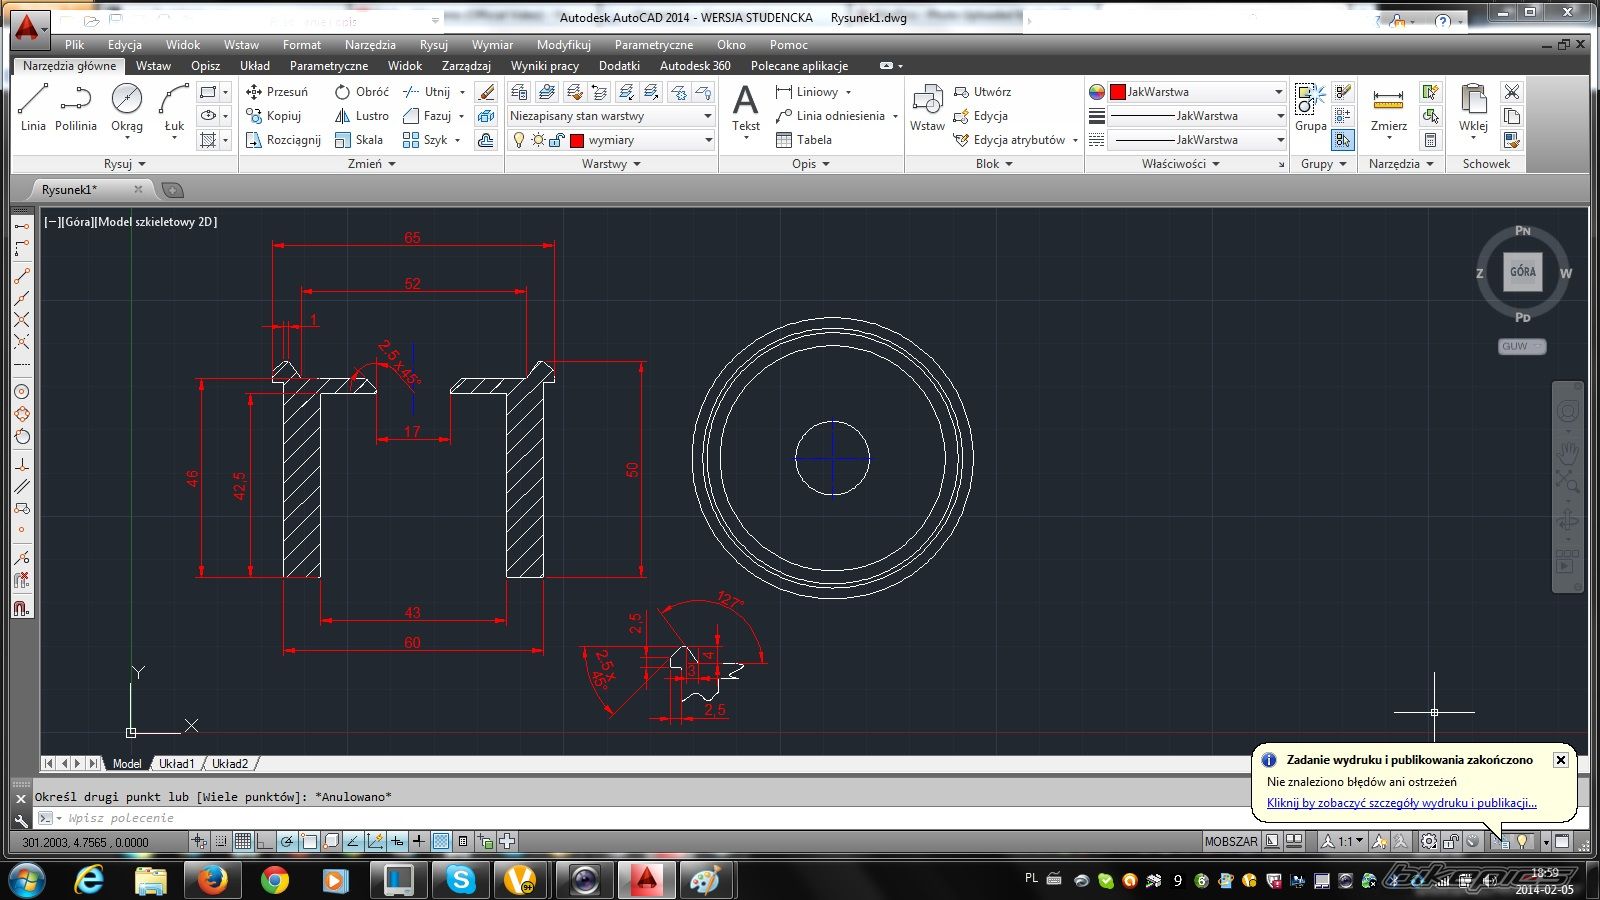The height and width of the screenshot is (900, 1600).
Task: Toggle toolbar lock icon in status bar
Action: tap(1451, 842)
